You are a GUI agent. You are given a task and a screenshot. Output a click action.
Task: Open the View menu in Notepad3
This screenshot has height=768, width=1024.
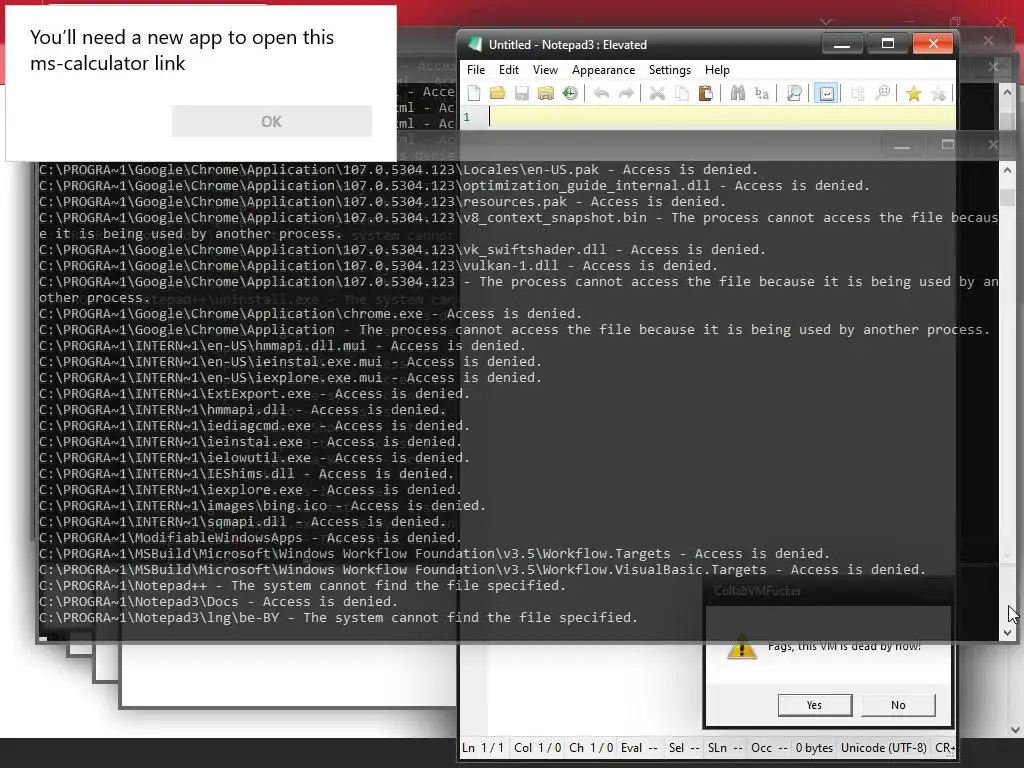coord(545,70)
